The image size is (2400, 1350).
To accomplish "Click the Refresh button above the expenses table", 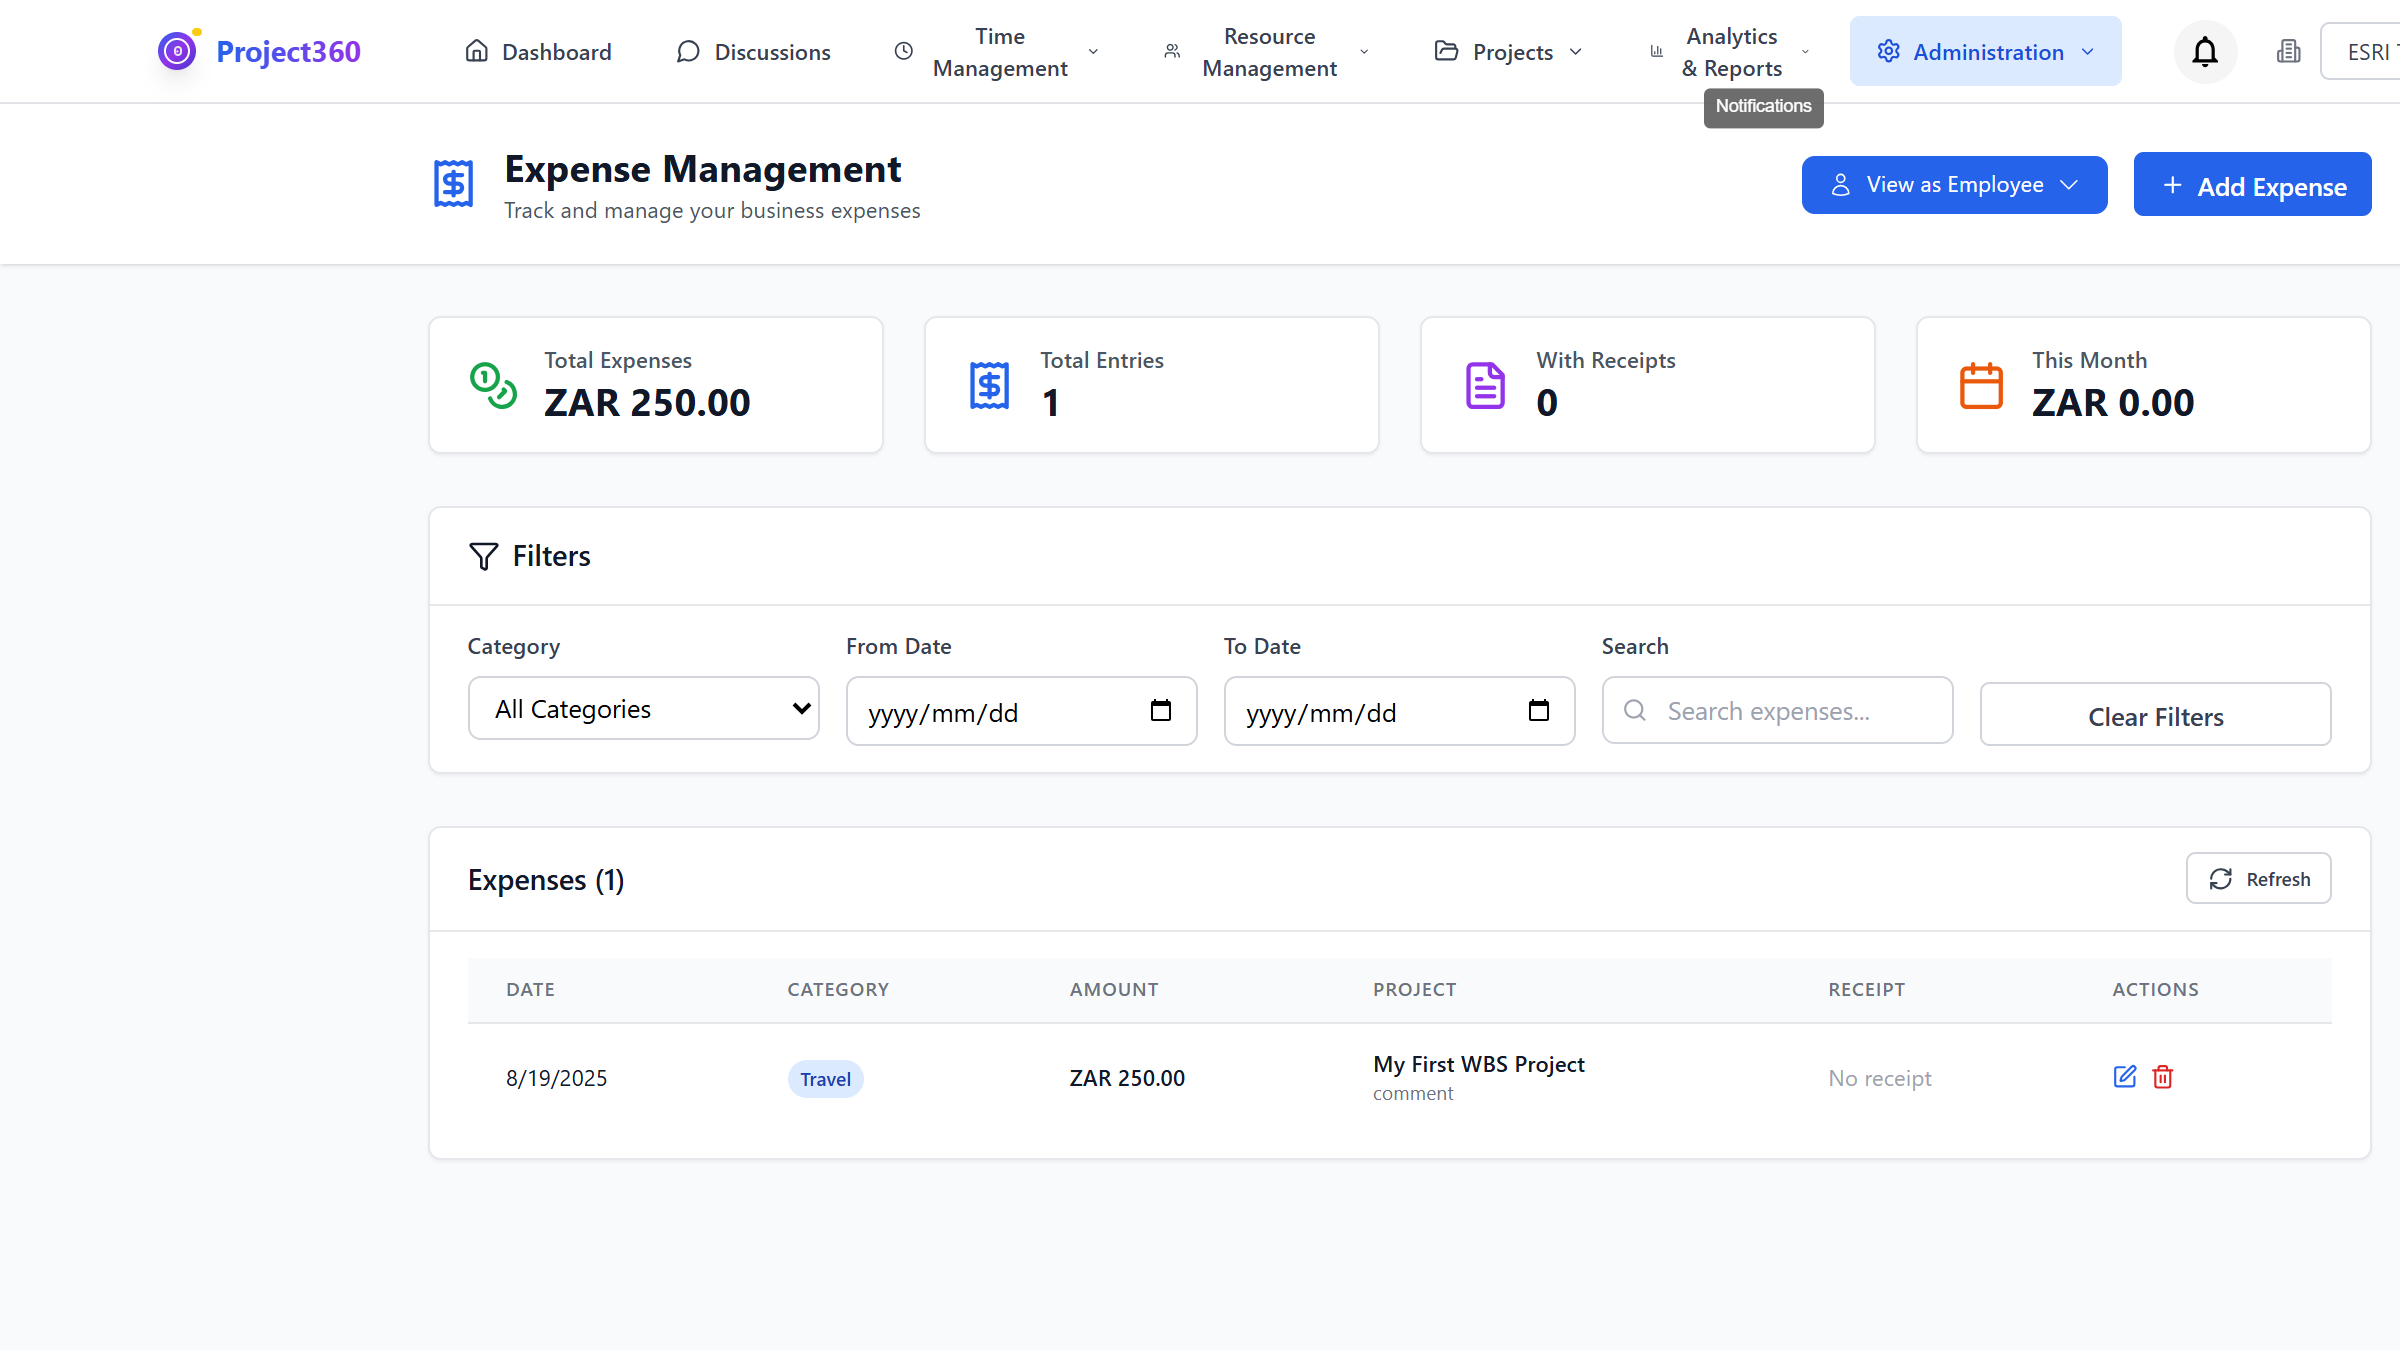I will coord(2258,878).
